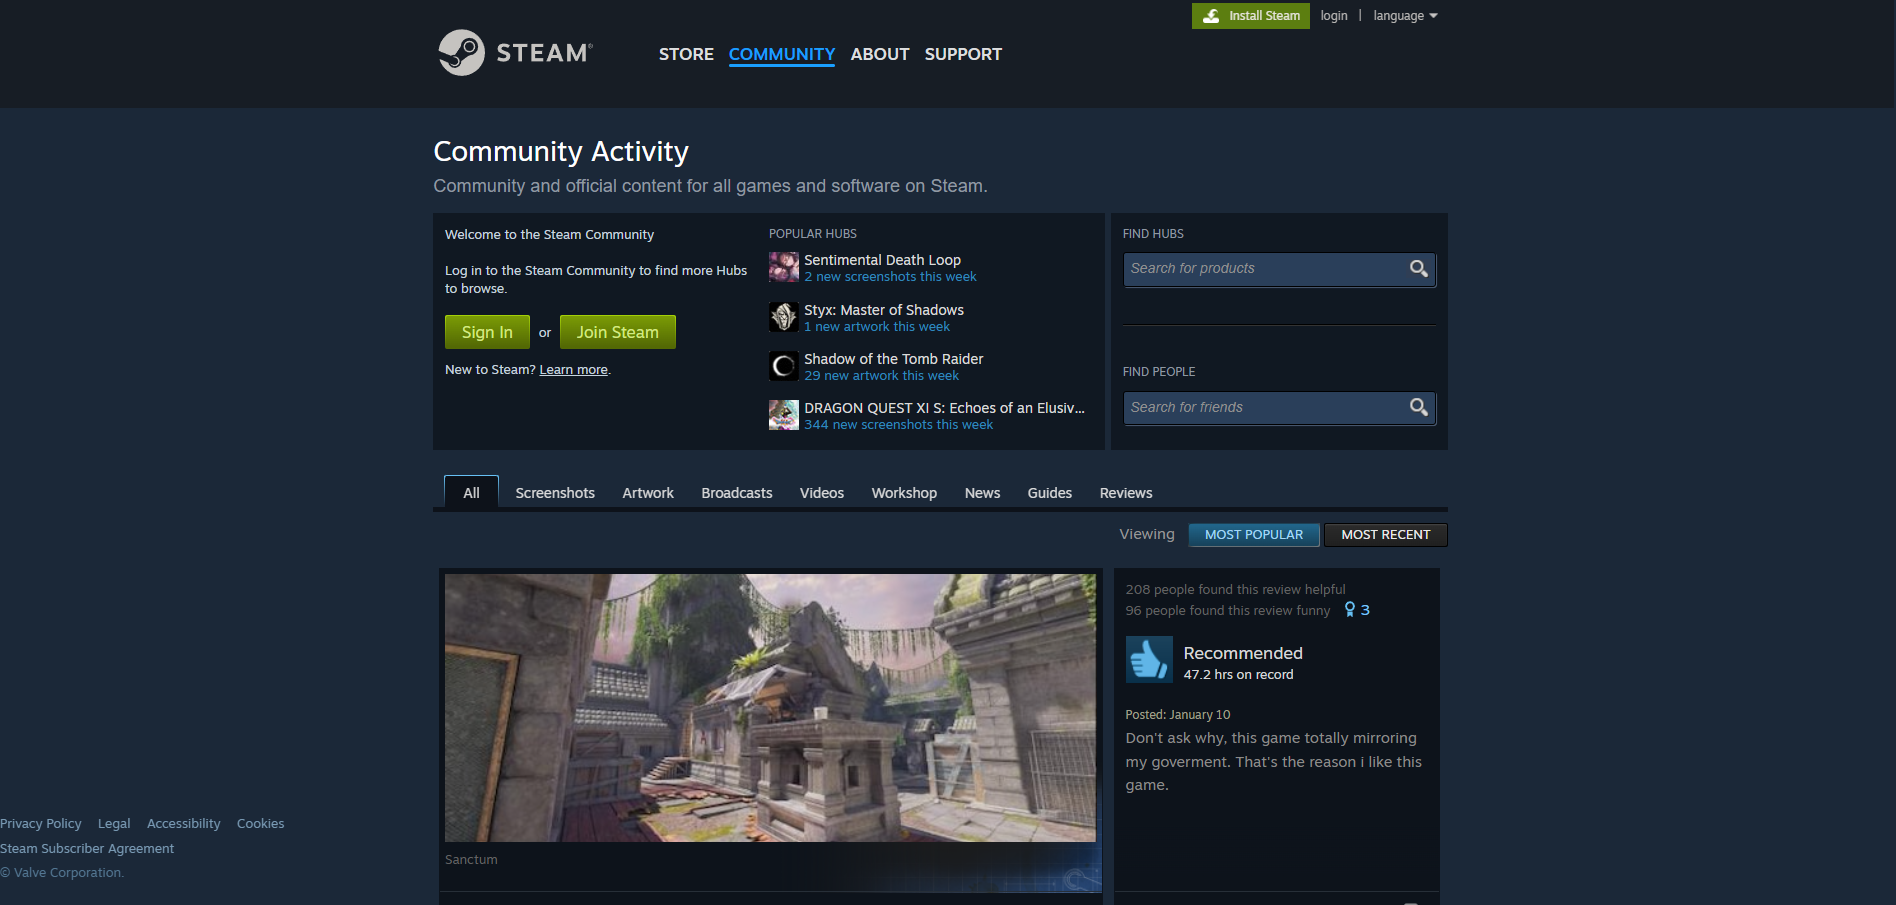
Task: Click the Styx: Master of Shadows hub avatar
Action: (x=784, y=317)
